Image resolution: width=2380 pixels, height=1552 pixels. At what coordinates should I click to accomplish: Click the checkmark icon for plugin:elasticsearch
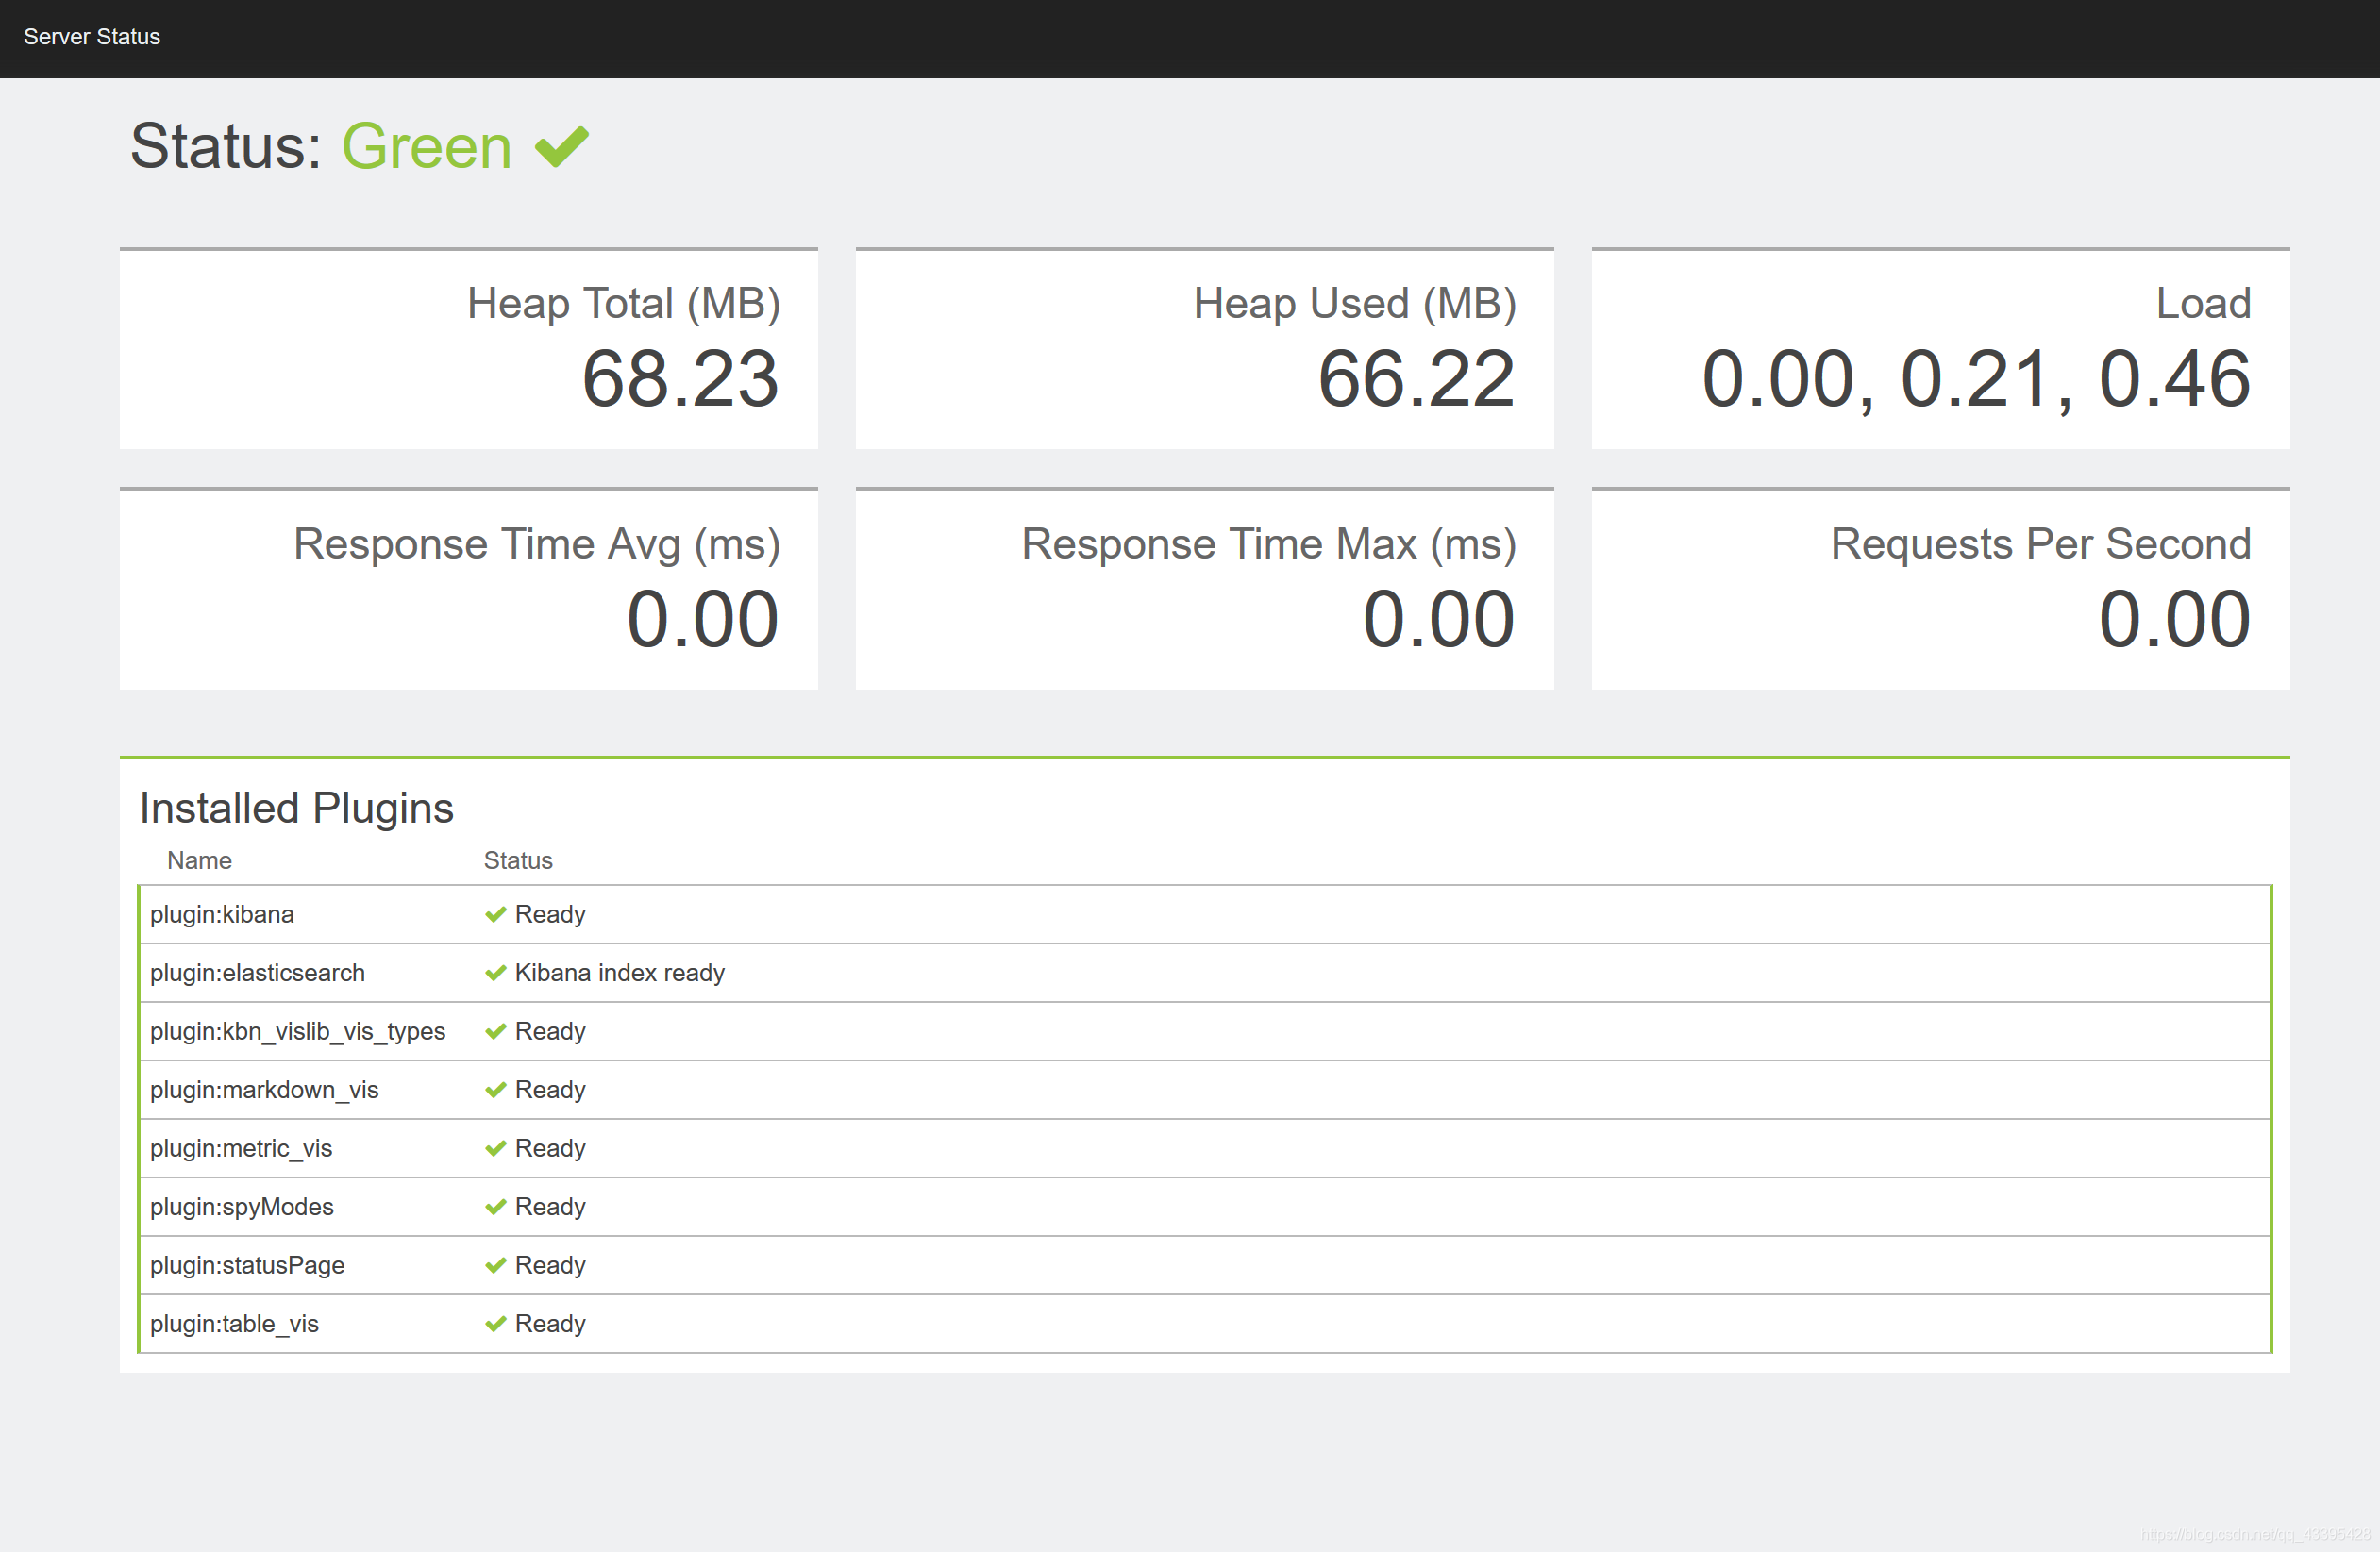(x=496, y=973)
